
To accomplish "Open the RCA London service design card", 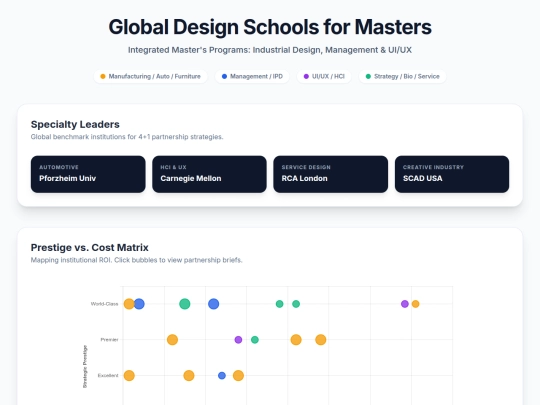I will point(331,174).
